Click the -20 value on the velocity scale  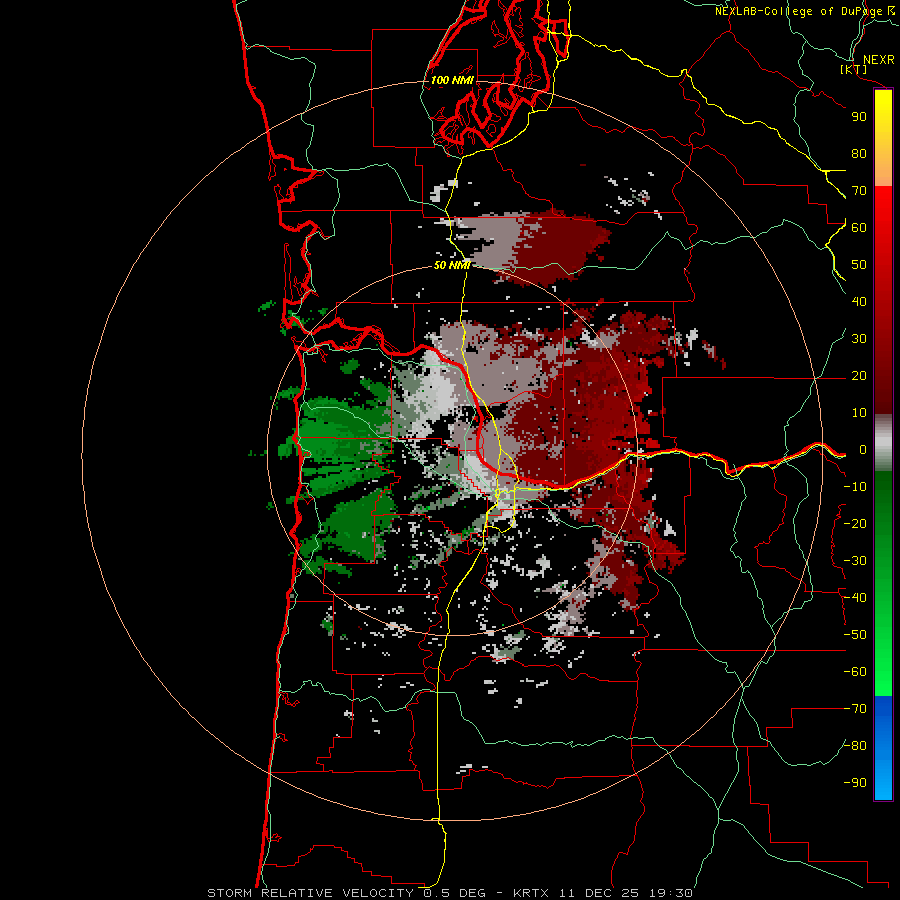pyautogui.click(x=855, y=524)
